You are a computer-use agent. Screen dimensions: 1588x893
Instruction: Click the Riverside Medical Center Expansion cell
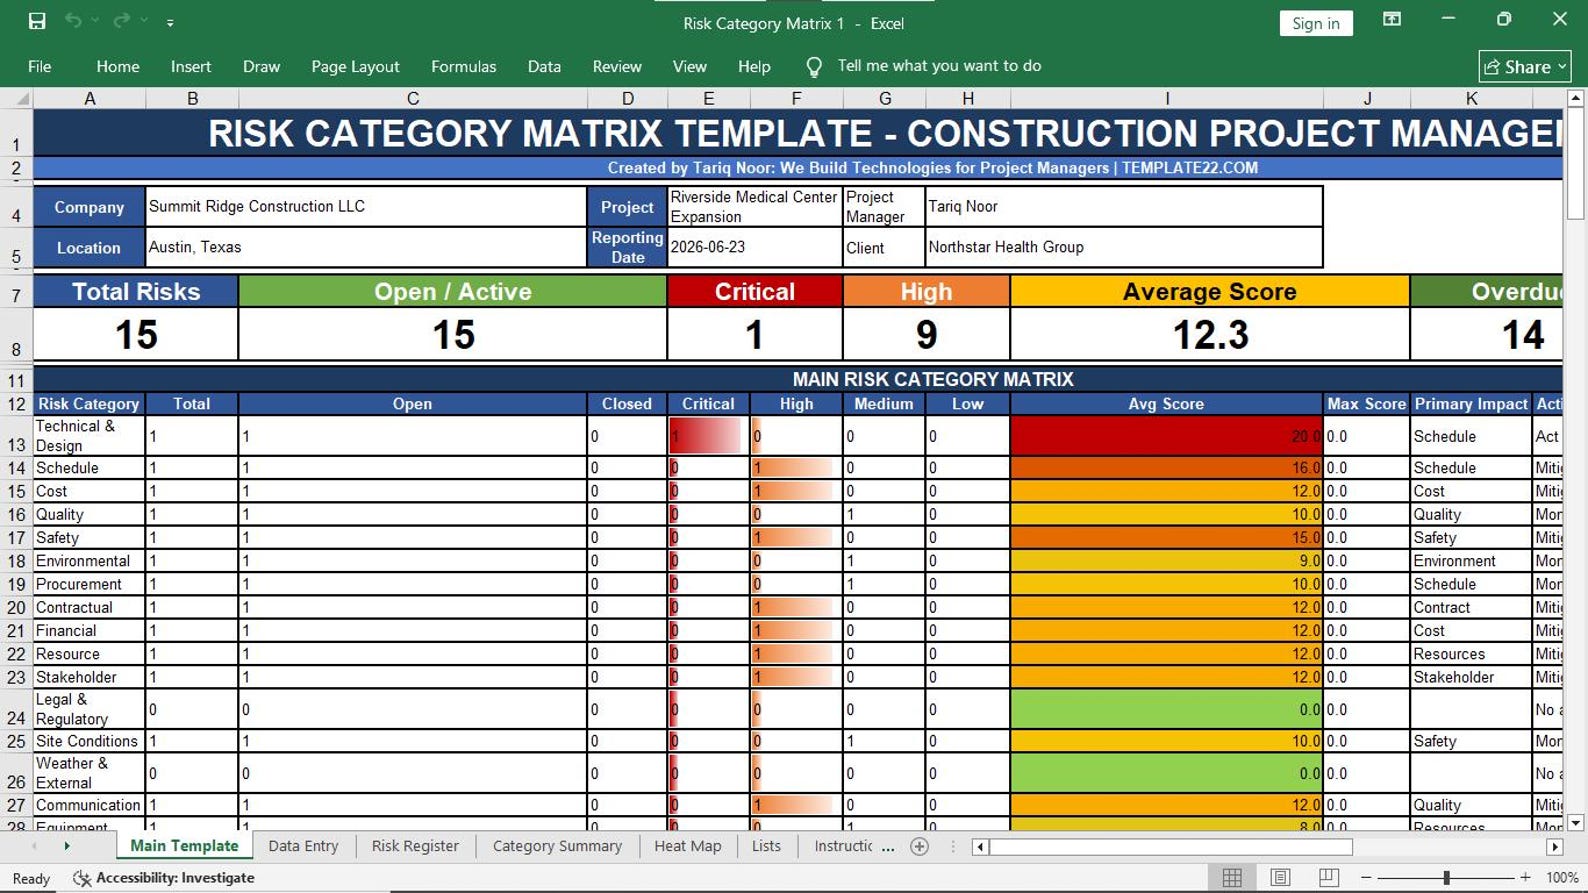[754, 206]
